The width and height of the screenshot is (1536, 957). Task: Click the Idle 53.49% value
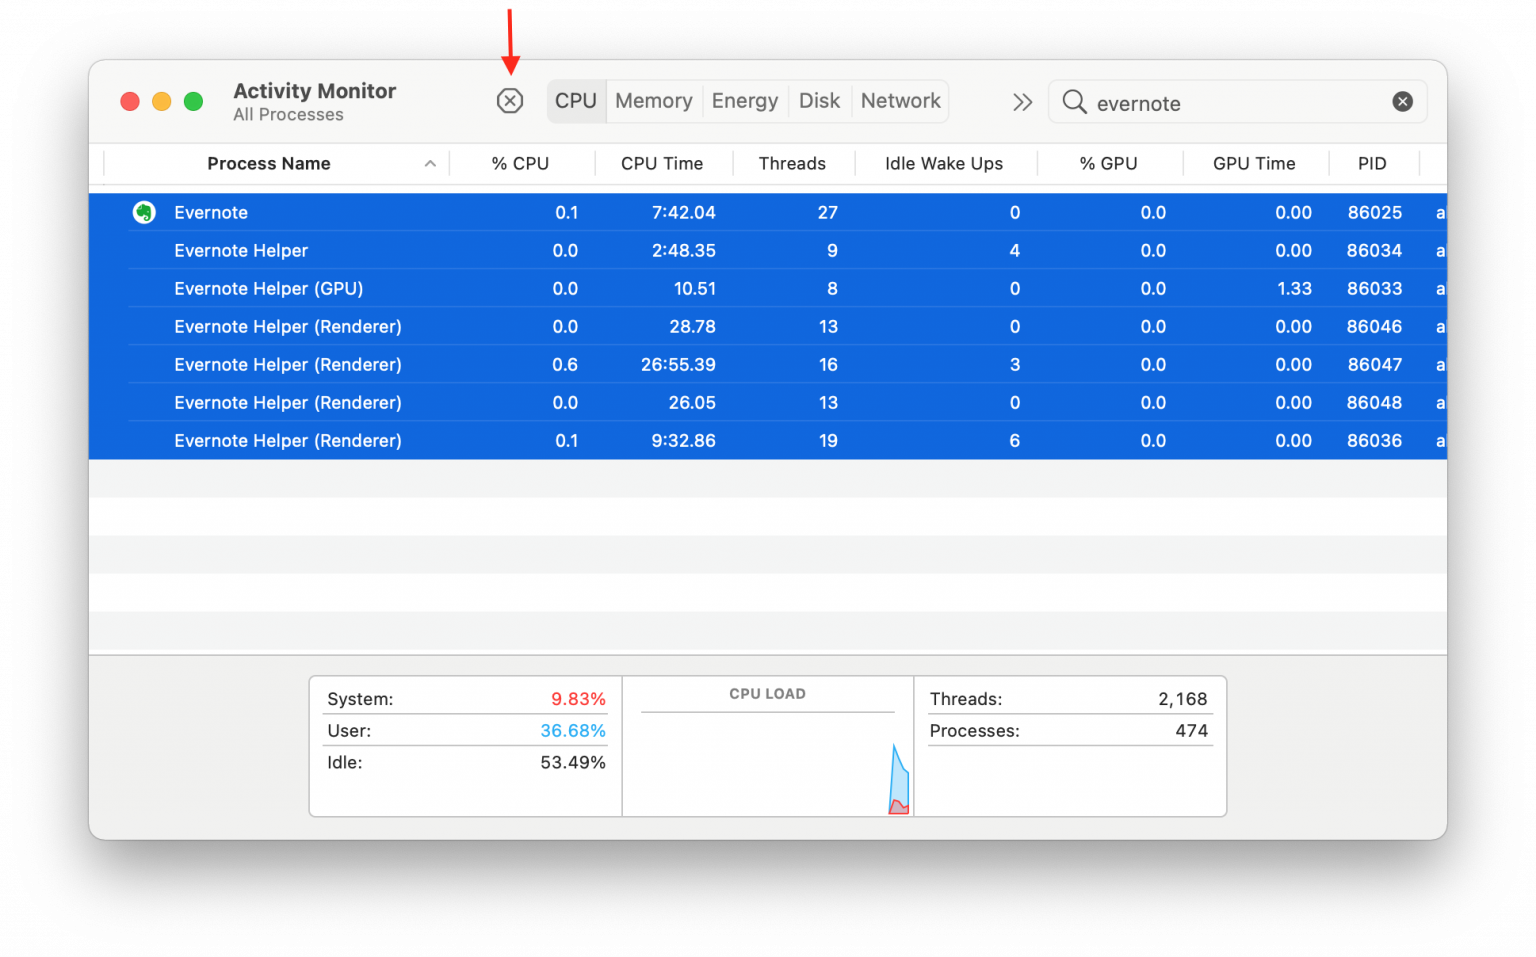point(573,762)
